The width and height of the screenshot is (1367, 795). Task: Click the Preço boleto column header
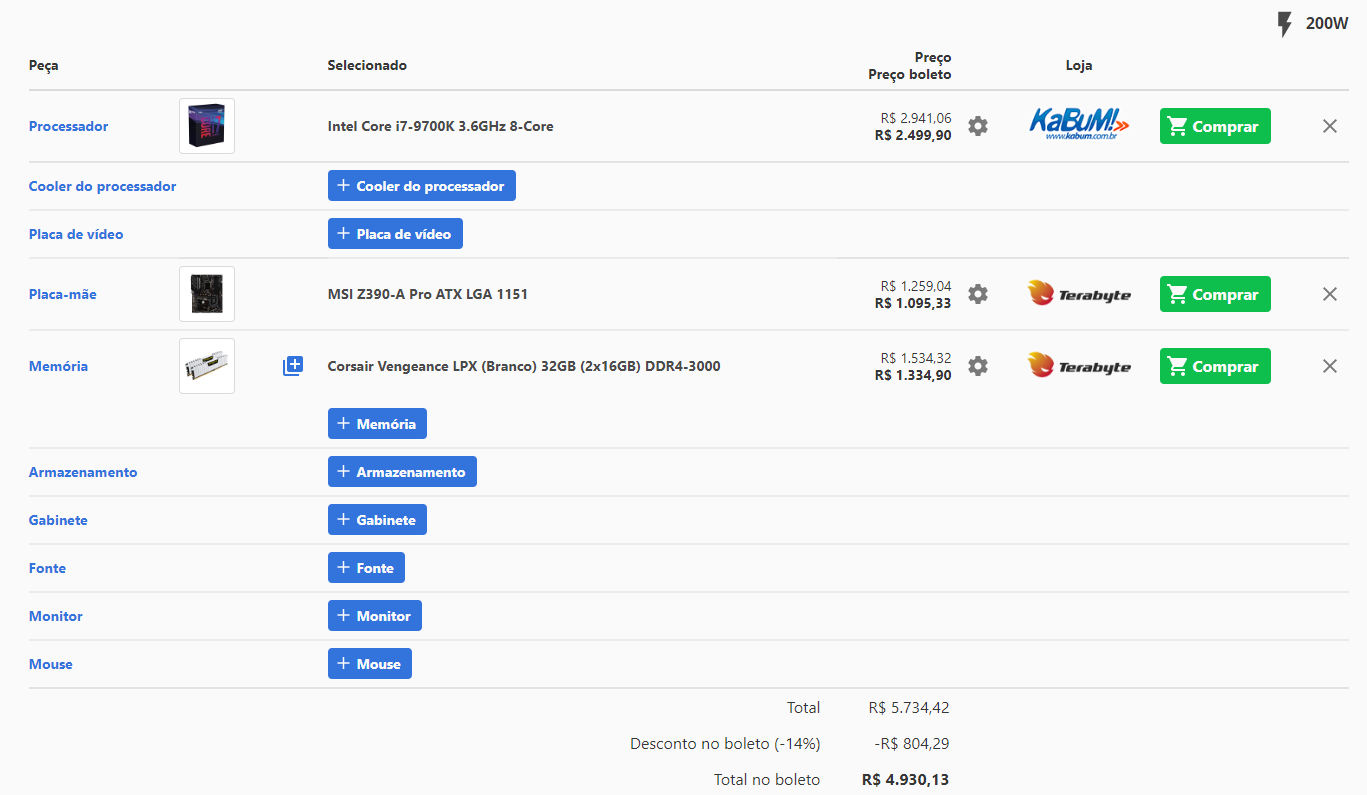pyautogui.click(x=910, y=74)
